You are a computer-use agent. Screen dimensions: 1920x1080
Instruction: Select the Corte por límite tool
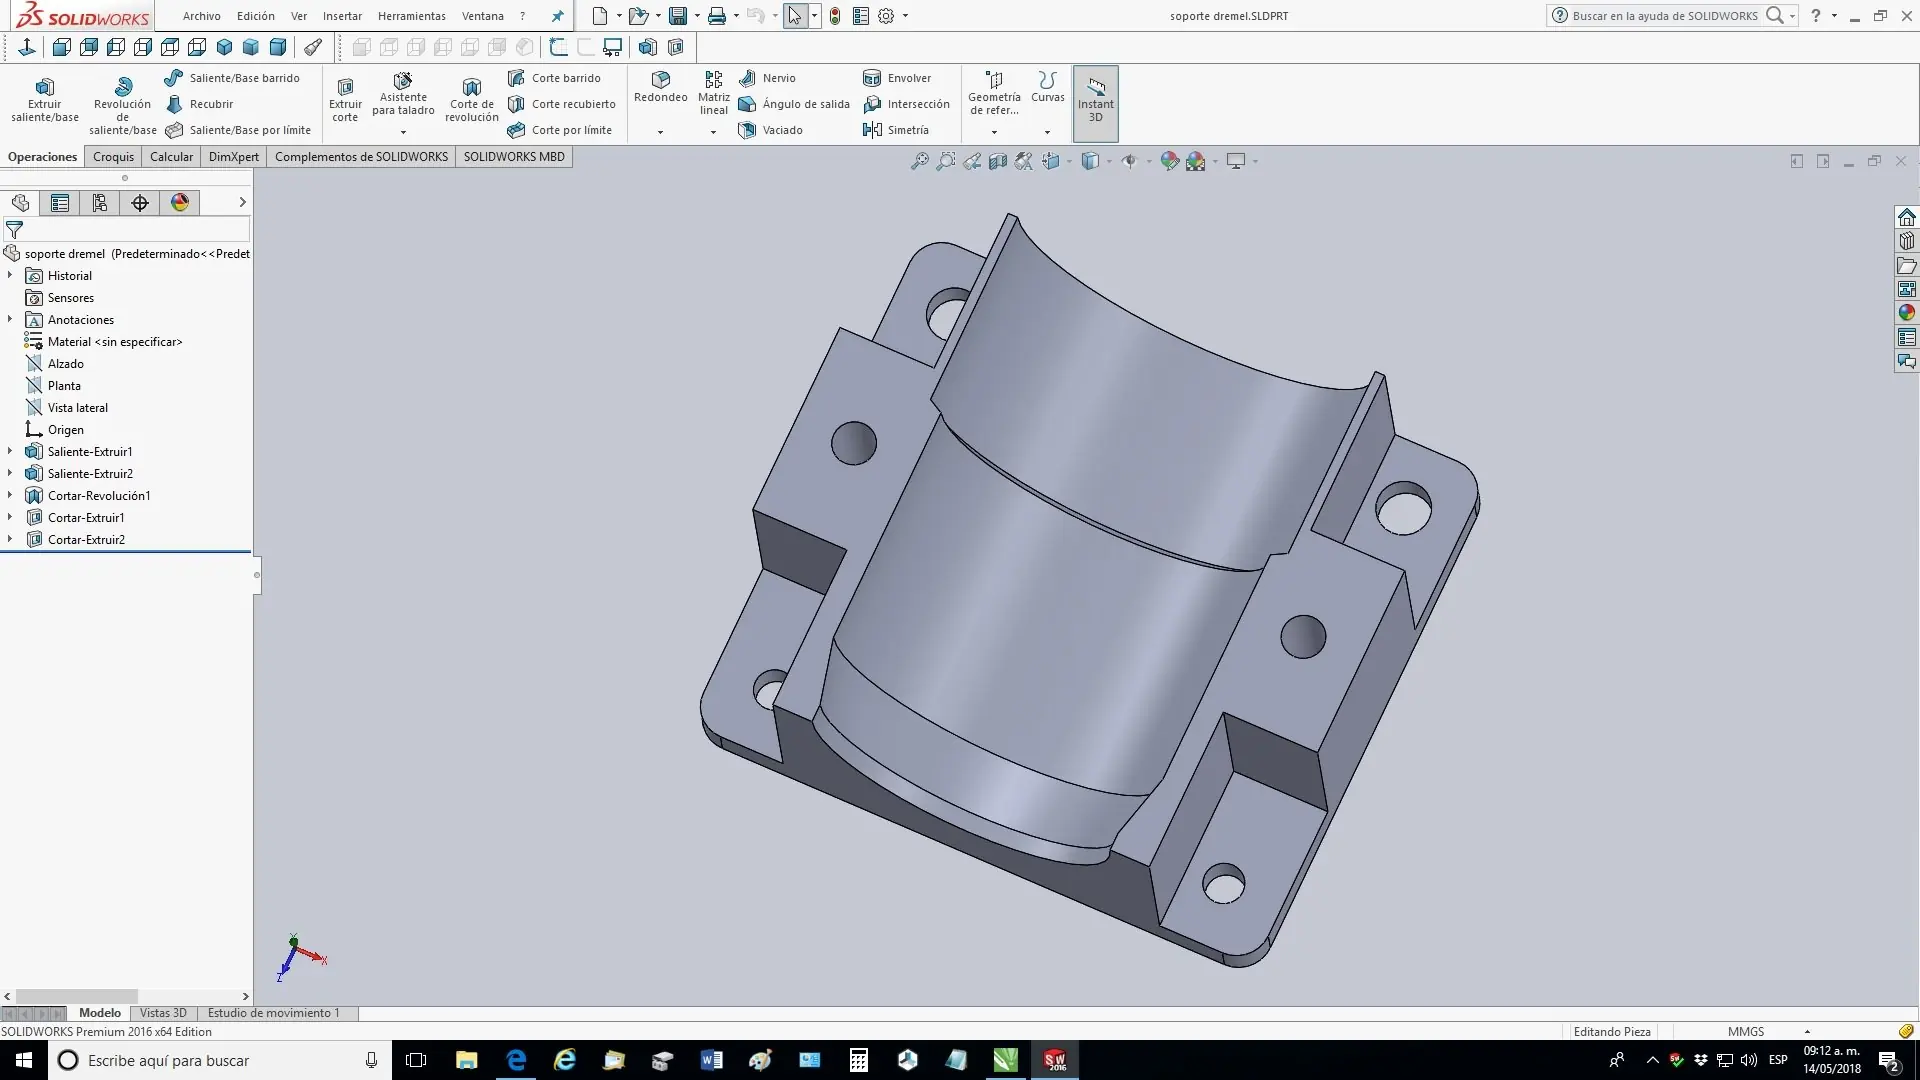(x=559, y=130)
